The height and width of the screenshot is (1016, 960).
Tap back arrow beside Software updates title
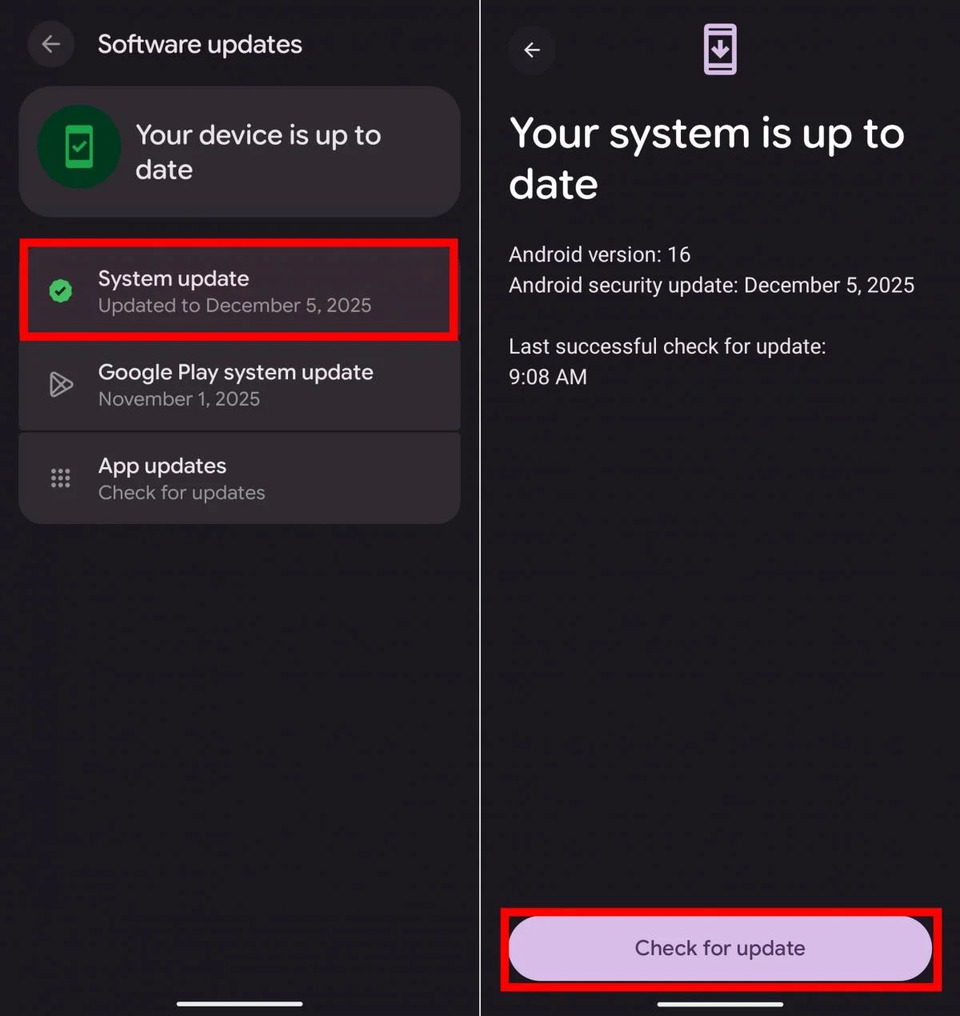click(51, 45)
